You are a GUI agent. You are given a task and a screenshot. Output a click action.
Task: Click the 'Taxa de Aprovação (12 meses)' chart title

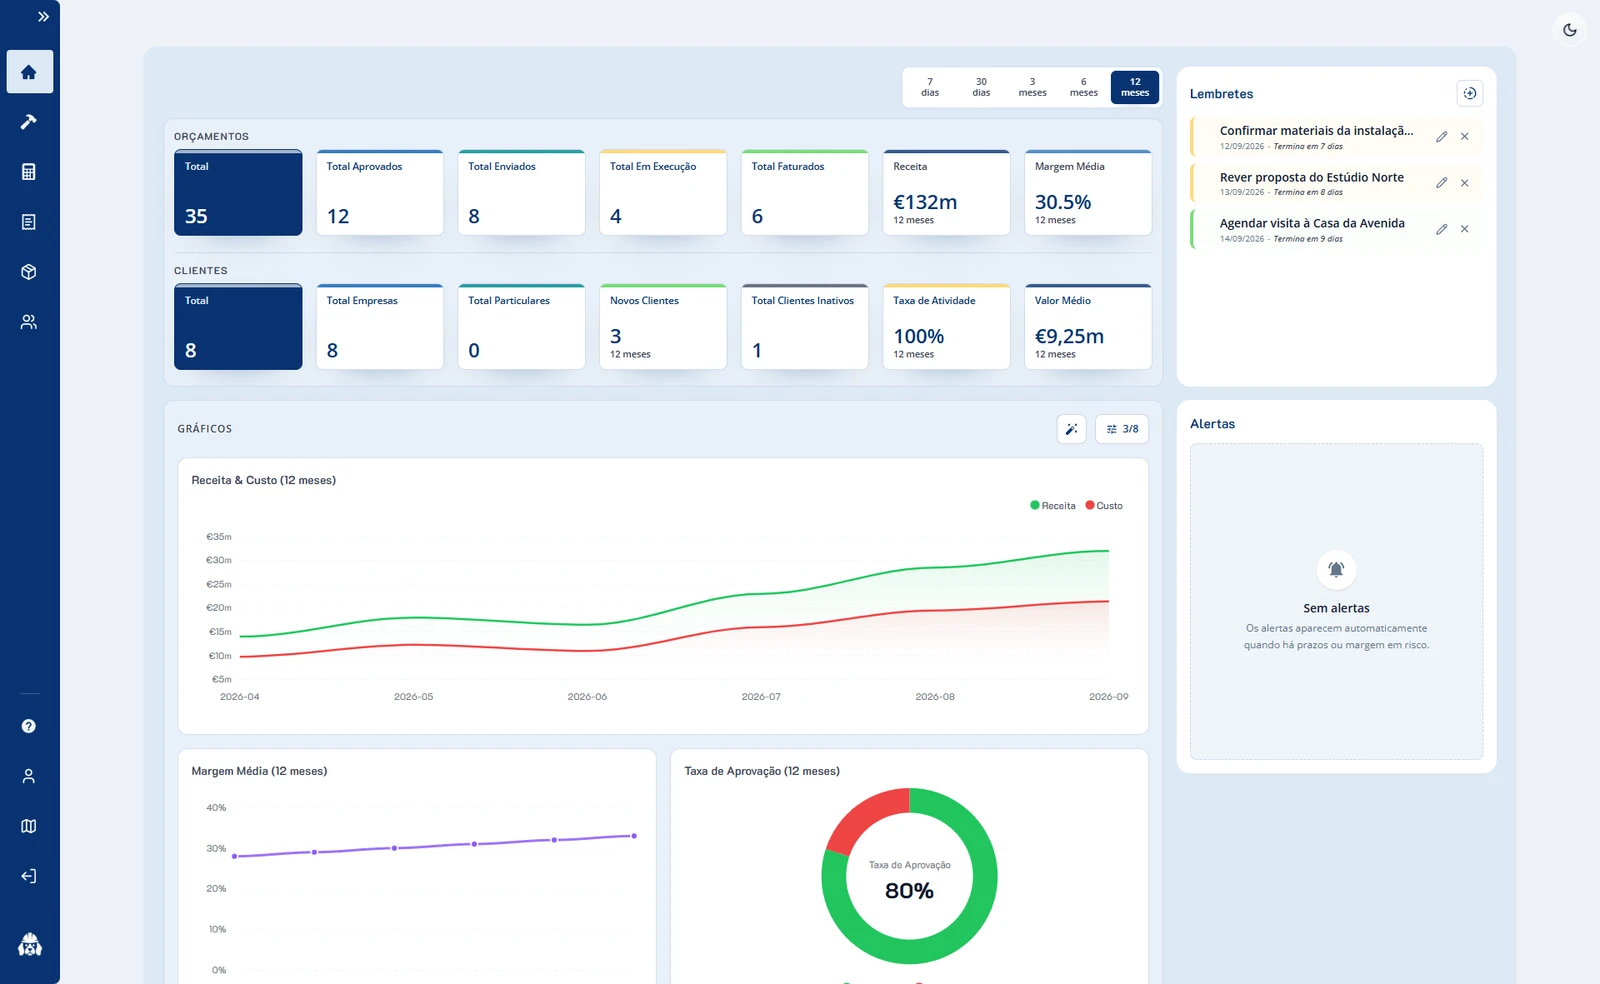coord(762,771)
